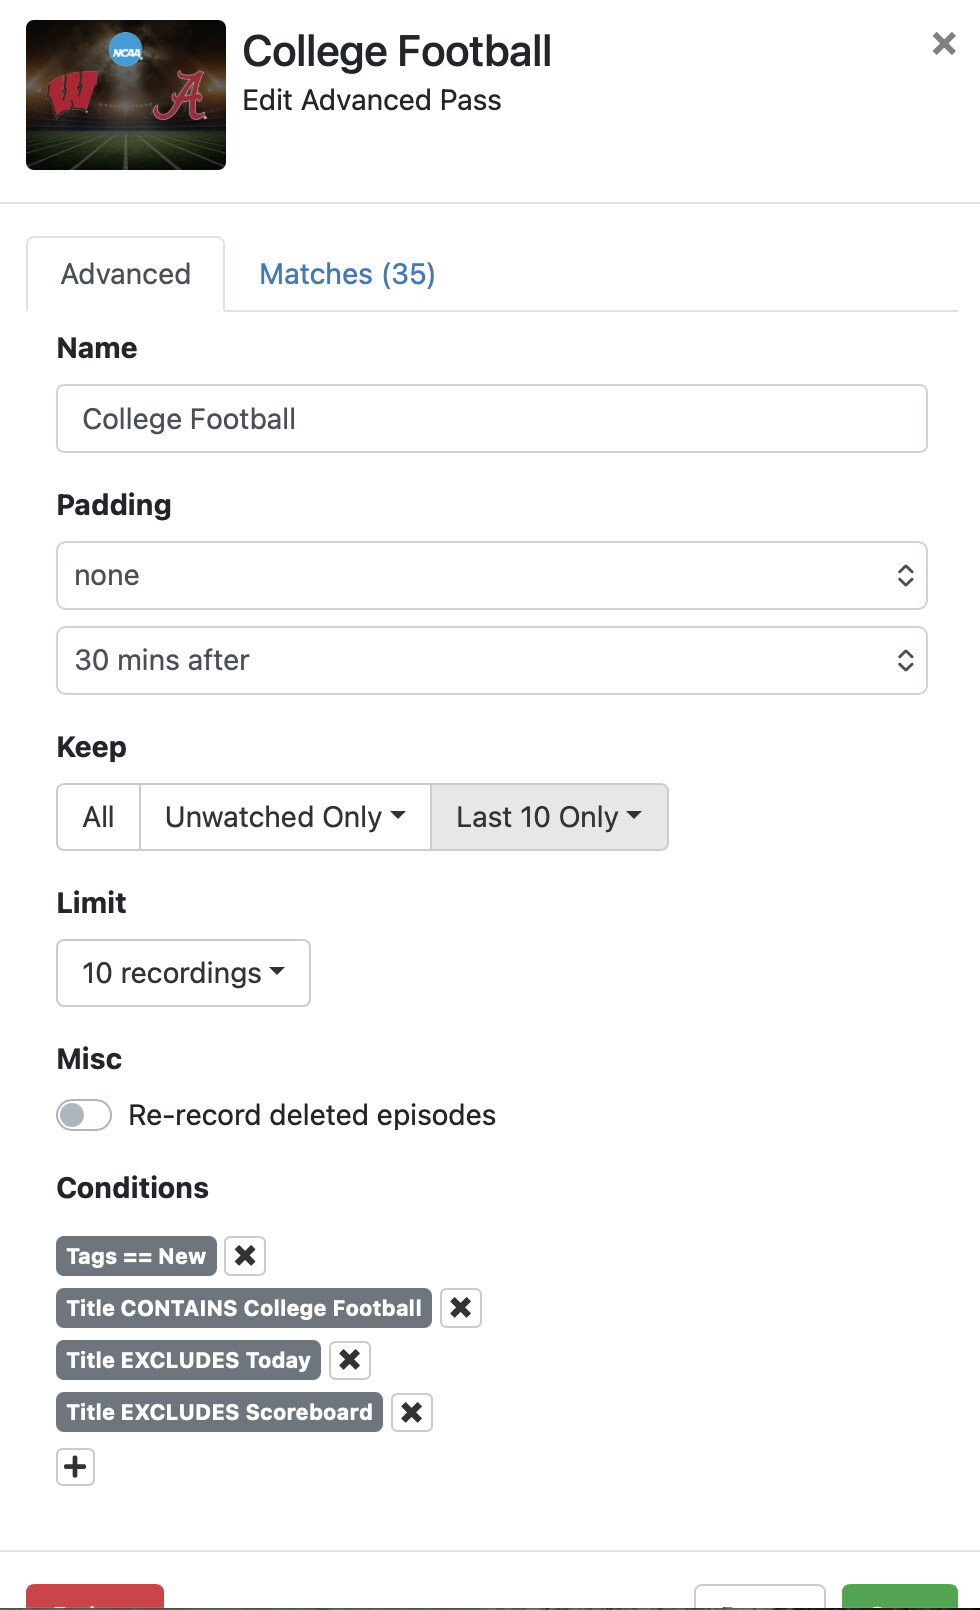Screen dimensions: 980x1610
Task: Click the Name input field
Action: pos(491,419)
